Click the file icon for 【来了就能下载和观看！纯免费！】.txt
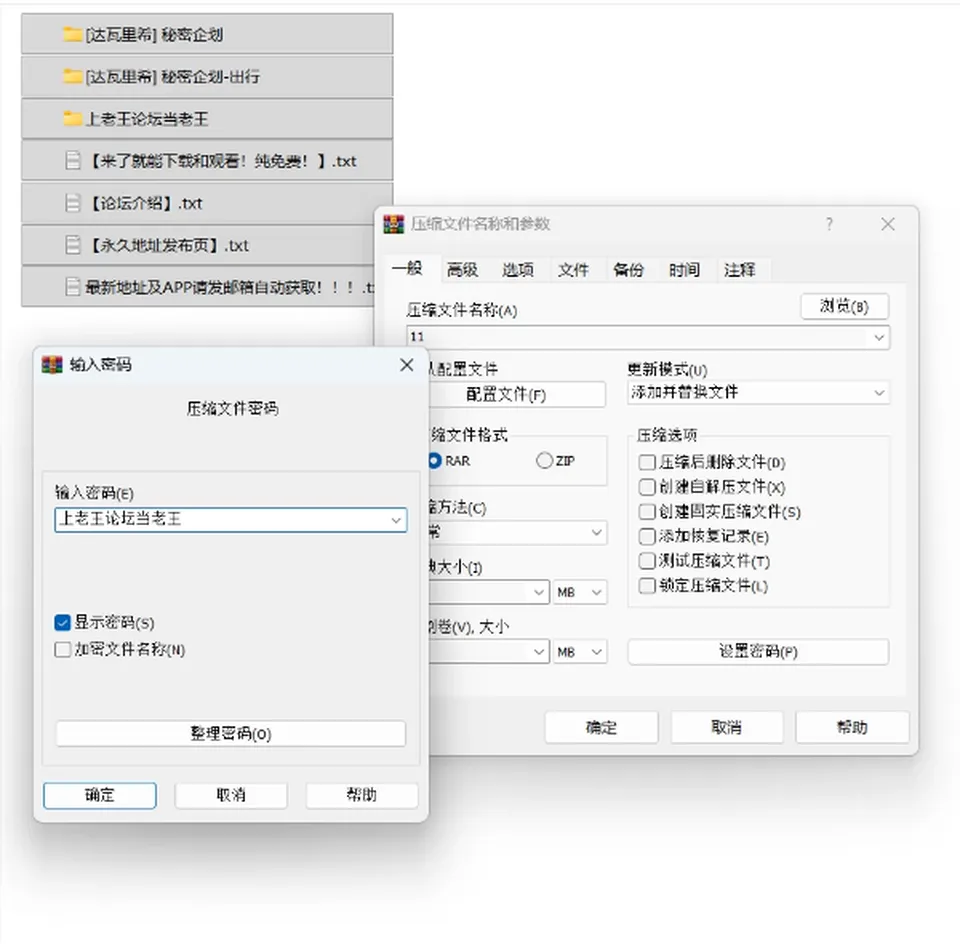 pyautogui.click(x=73, y=160)
